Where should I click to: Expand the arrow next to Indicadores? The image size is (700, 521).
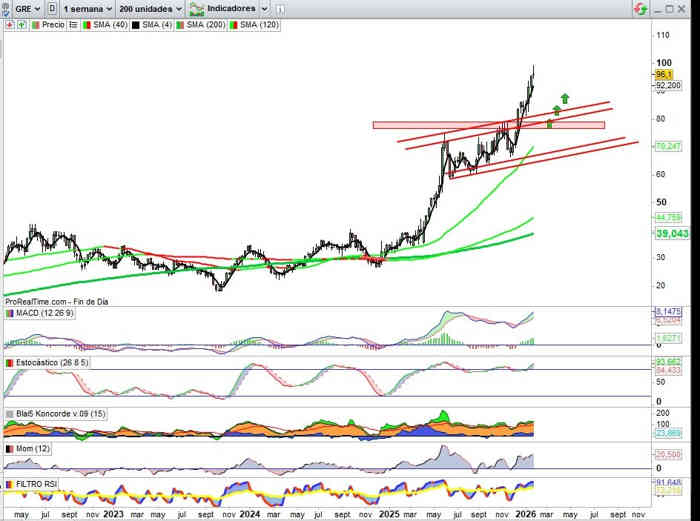click(x=263, y=9)
